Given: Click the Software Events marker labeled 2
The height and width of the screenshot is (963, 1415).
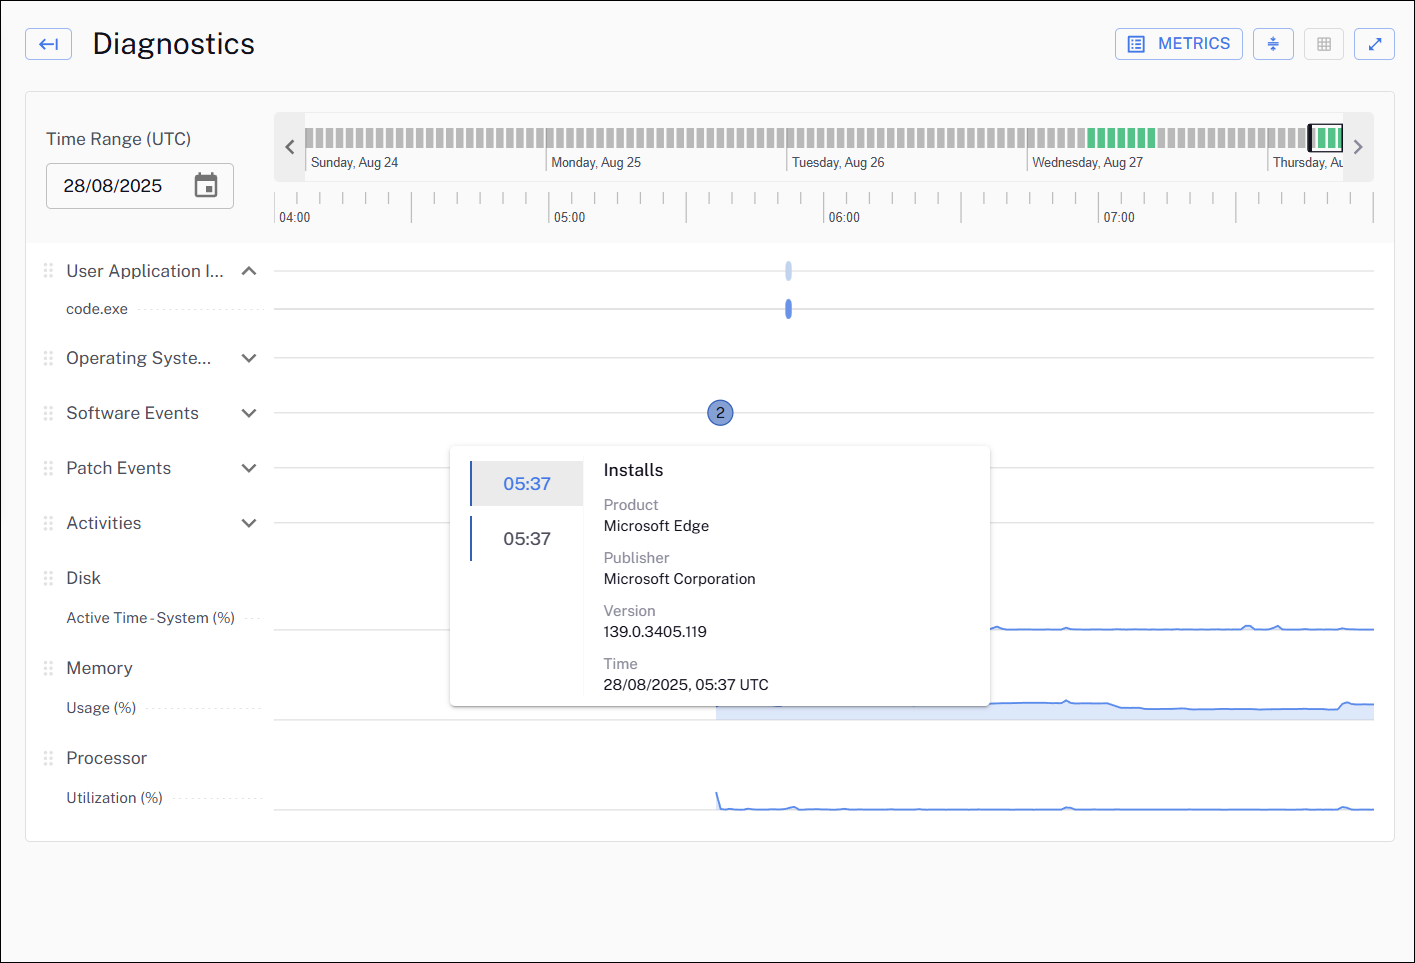Looking at the screenshot, I should point(720,413).
